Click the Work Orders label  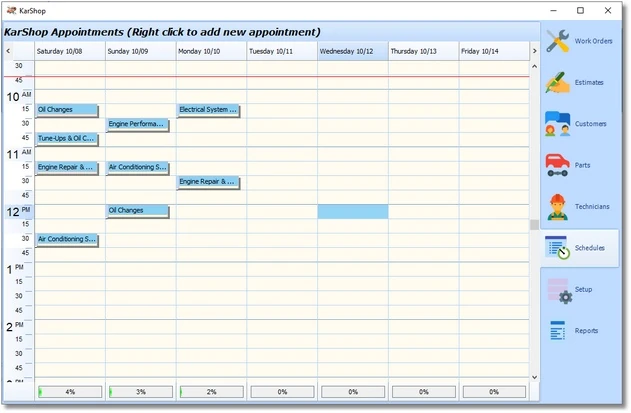pyautogui.click(x=593, y=41)
